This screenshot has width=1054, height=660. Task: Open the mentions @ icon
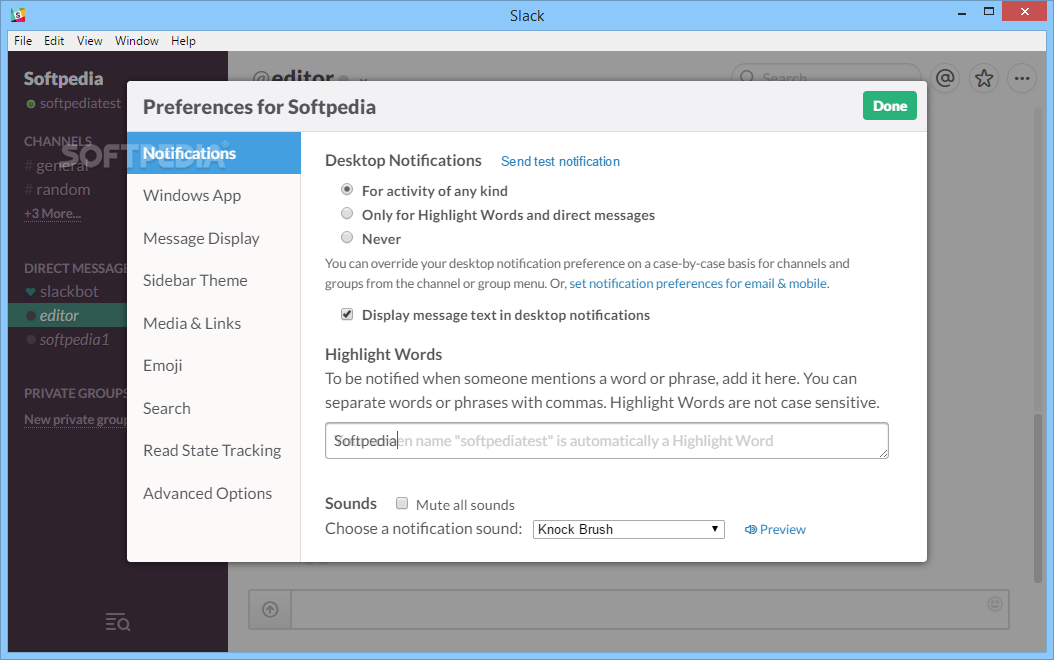tap(945, 79)
